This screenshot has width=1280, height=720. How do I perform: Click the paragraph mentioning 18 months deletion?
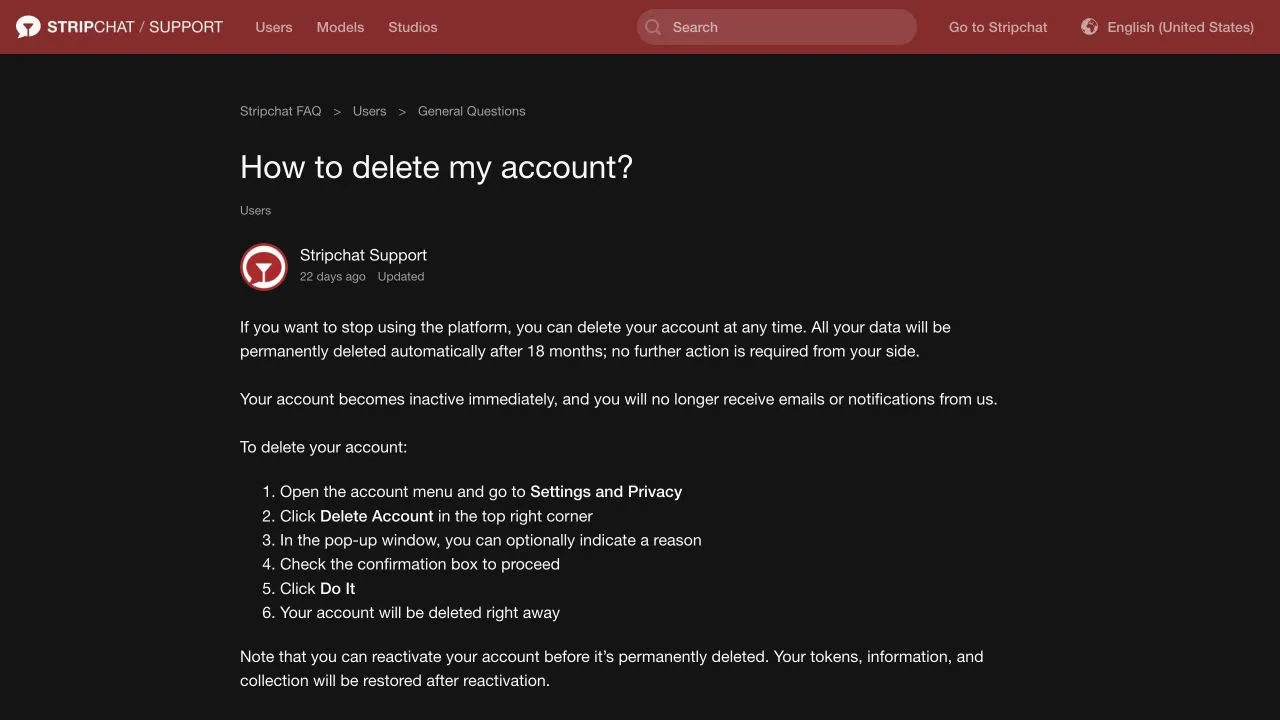pyautogui.click(x=596, y=339)
